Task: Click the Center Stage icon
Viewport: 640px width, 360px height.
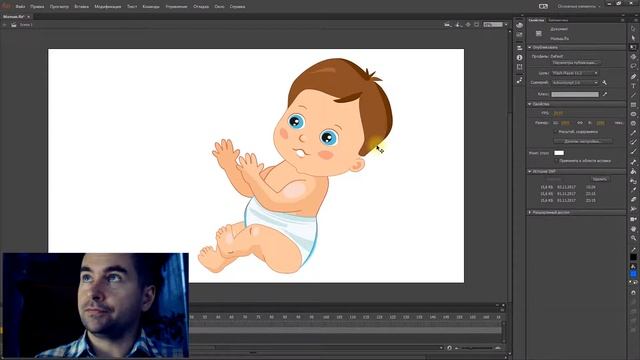Action: (x=468, y=25)
